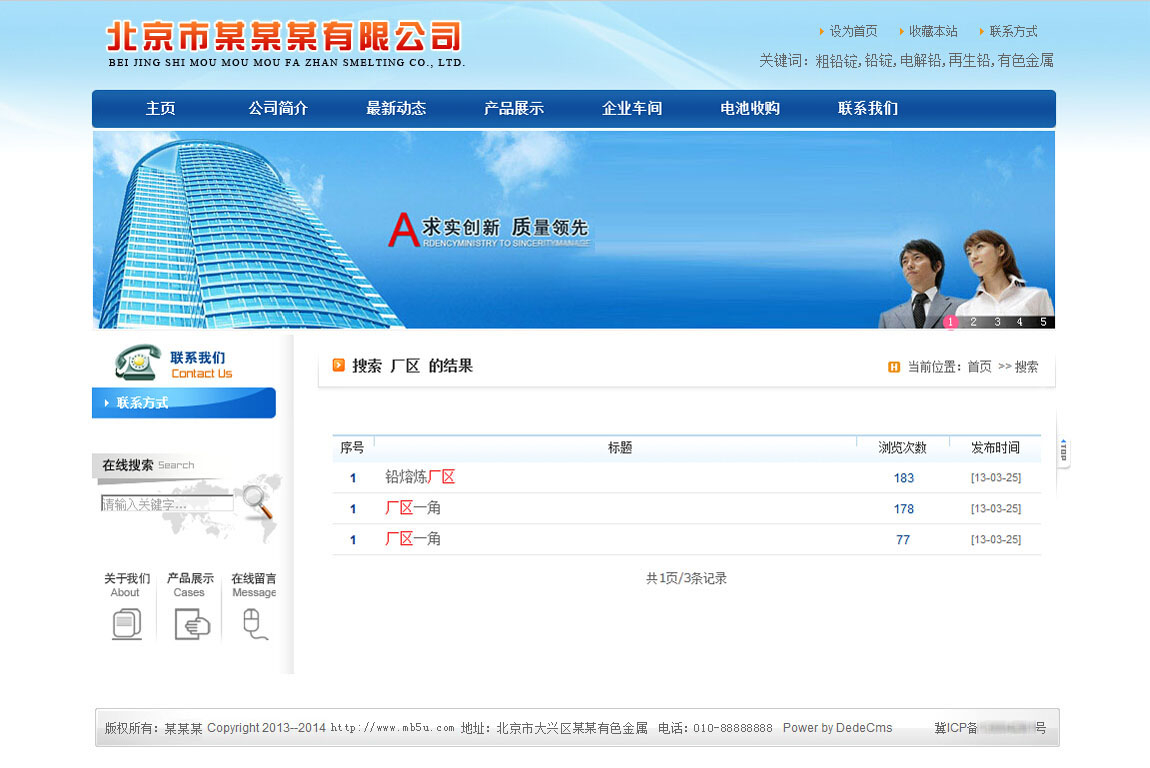Switch banner to slide 2

click(x=973, y=322)
